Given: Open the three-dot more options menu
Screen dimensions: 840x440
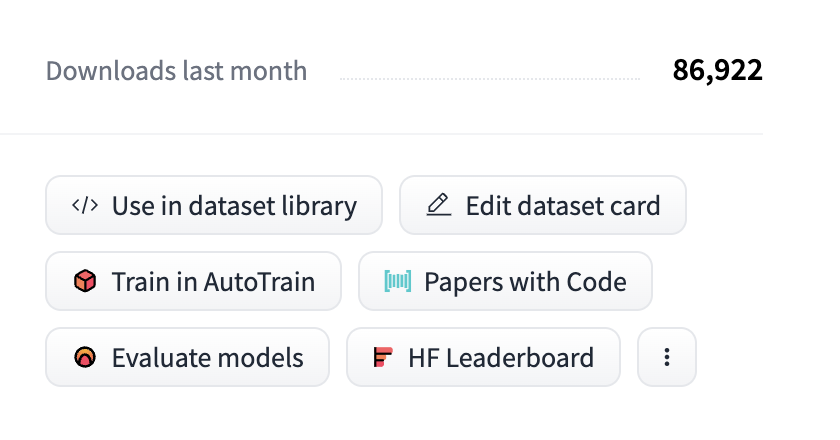Looking at the screenshot, I should [667, 357].
